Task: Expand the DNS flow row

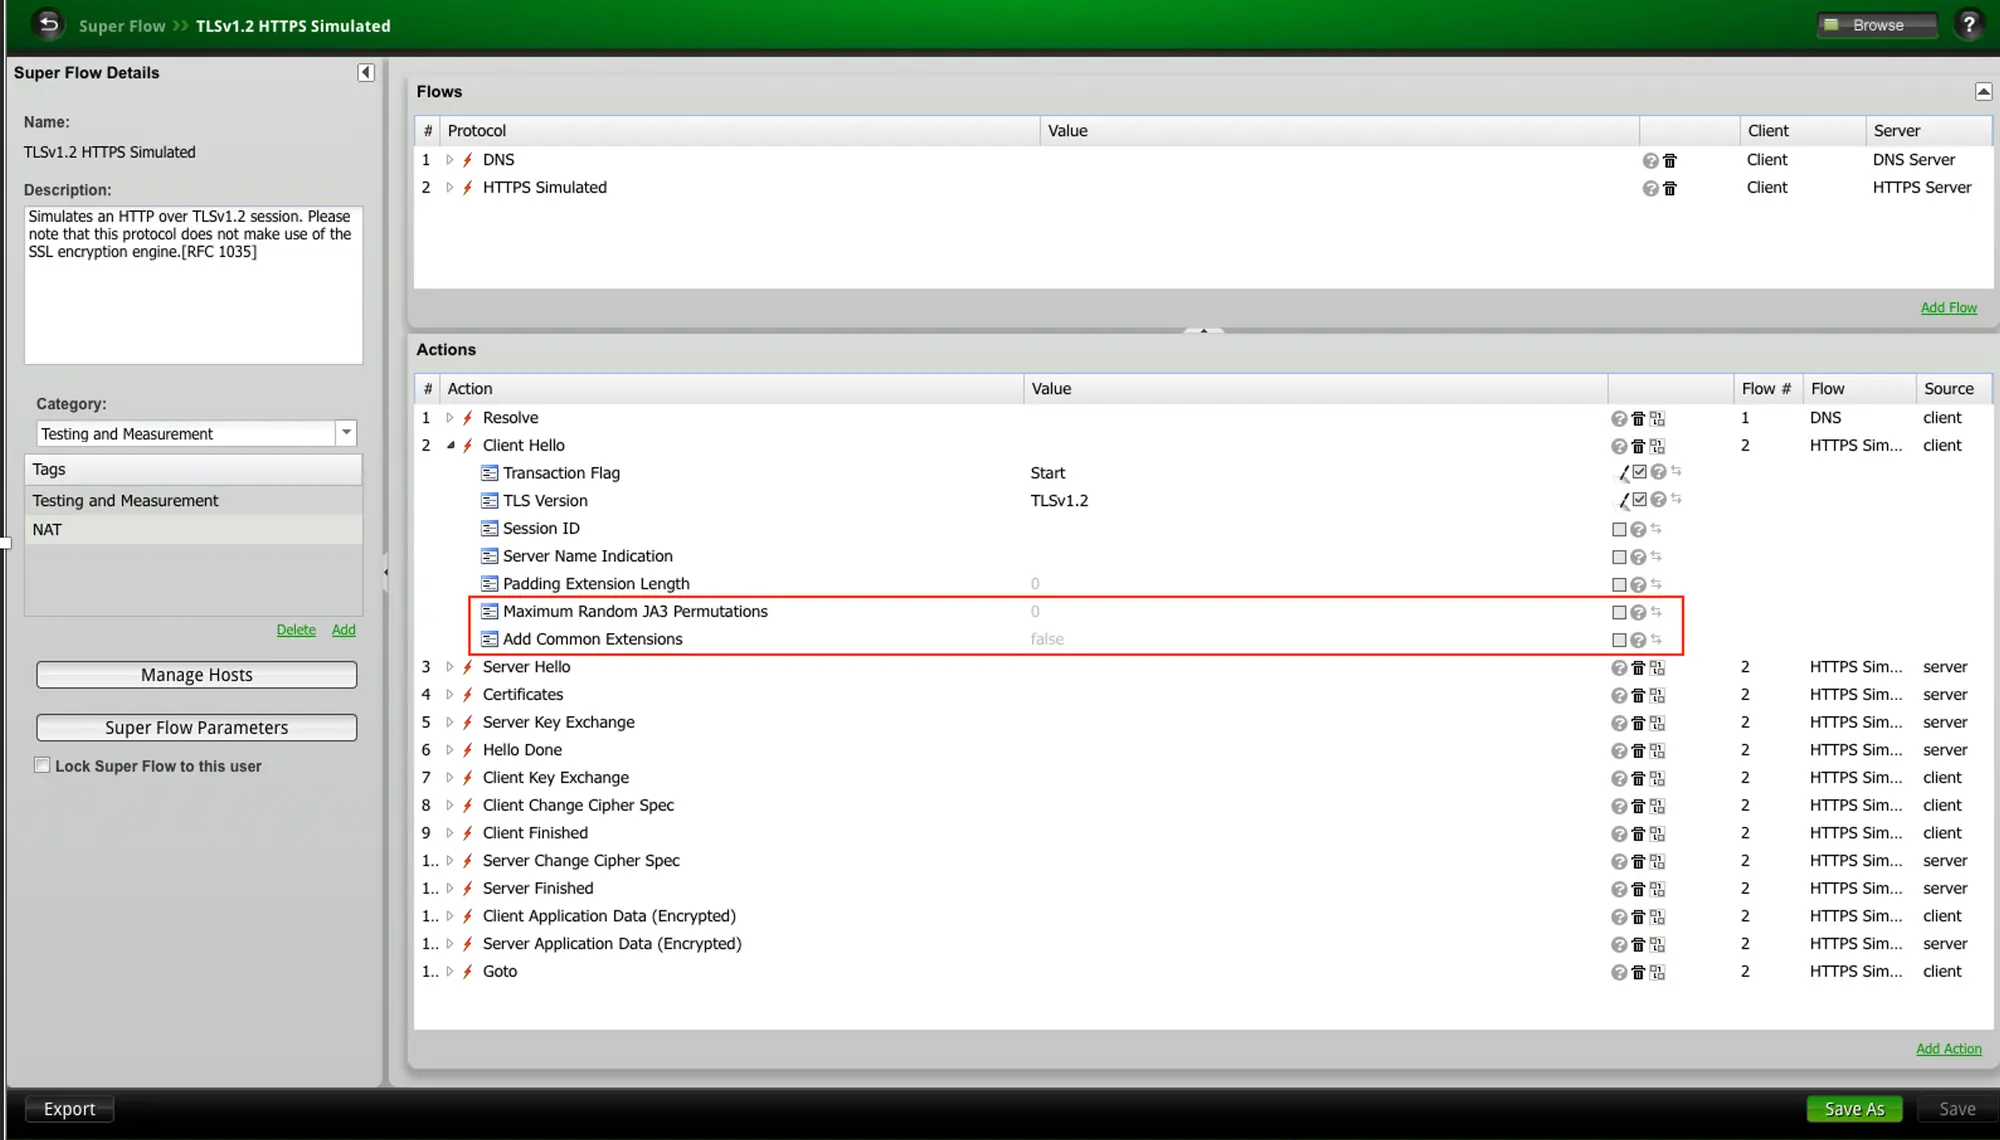Action: 451,159
